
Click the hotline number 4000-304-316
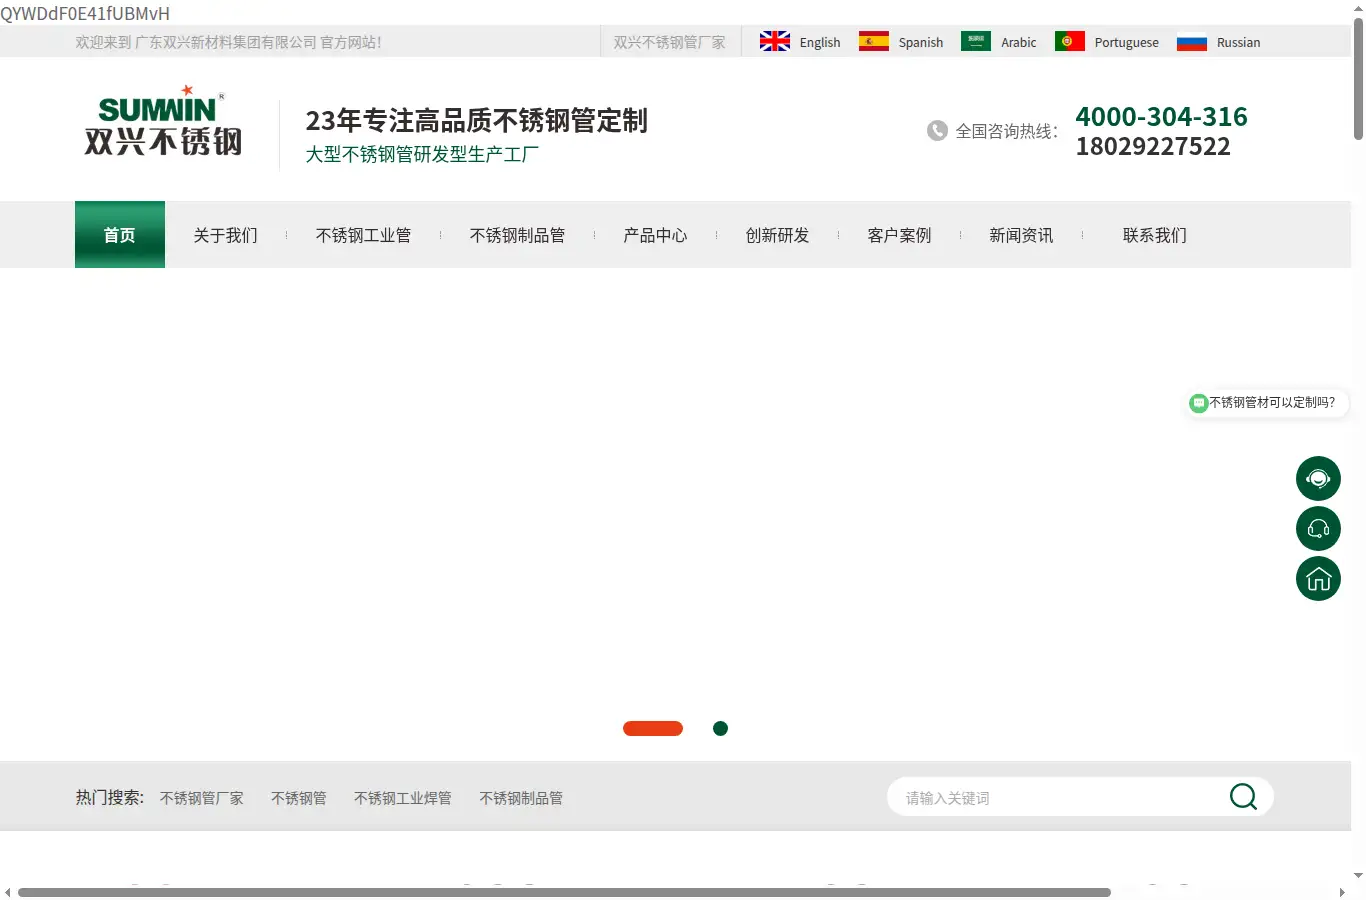pos(1161,116)
